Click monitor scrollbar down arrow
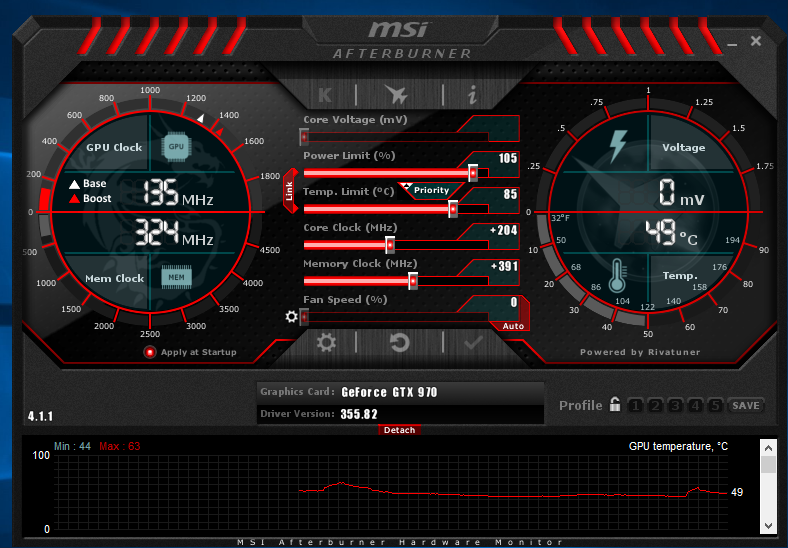Screen dimensions: 788x548 (x=768, y=526)
